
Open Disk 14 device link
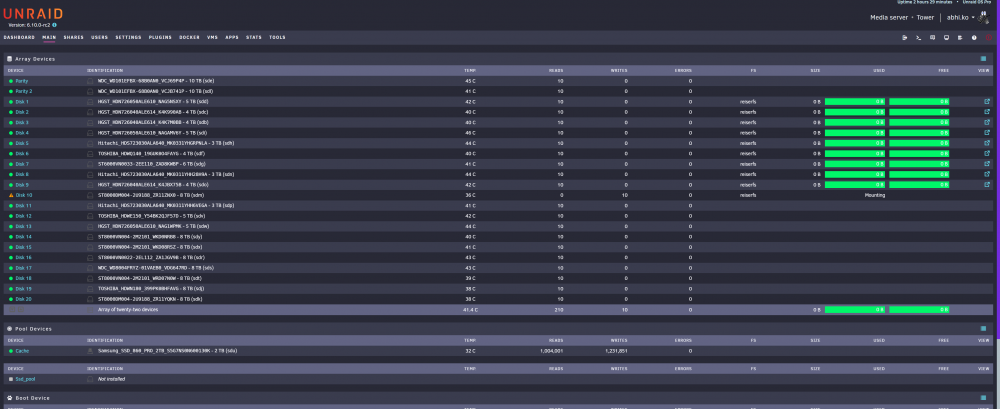pyautogui.click(x=24, y=237)
